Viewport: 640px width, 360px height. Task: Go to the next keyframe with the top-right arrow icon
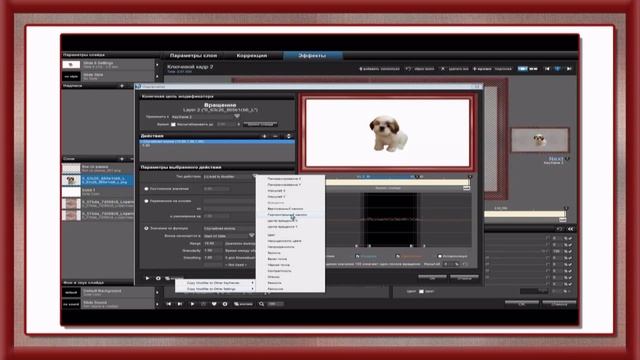point(569,69)
